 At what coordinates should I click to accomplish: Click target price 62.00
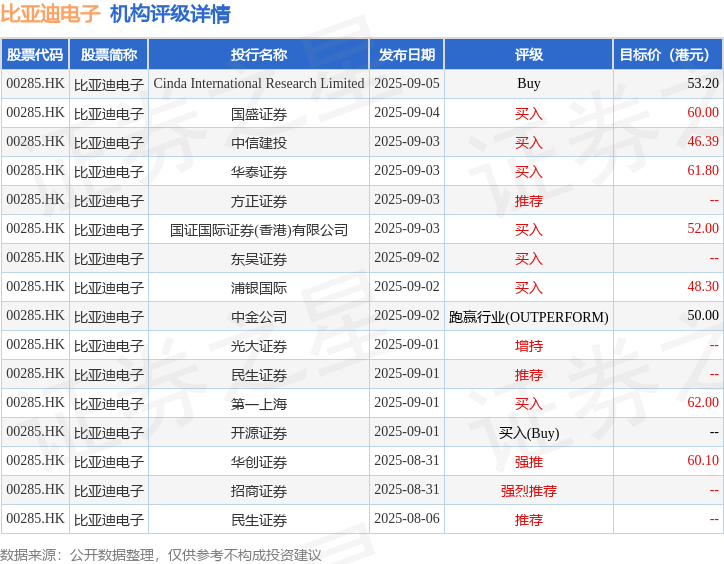pos(703,403)
